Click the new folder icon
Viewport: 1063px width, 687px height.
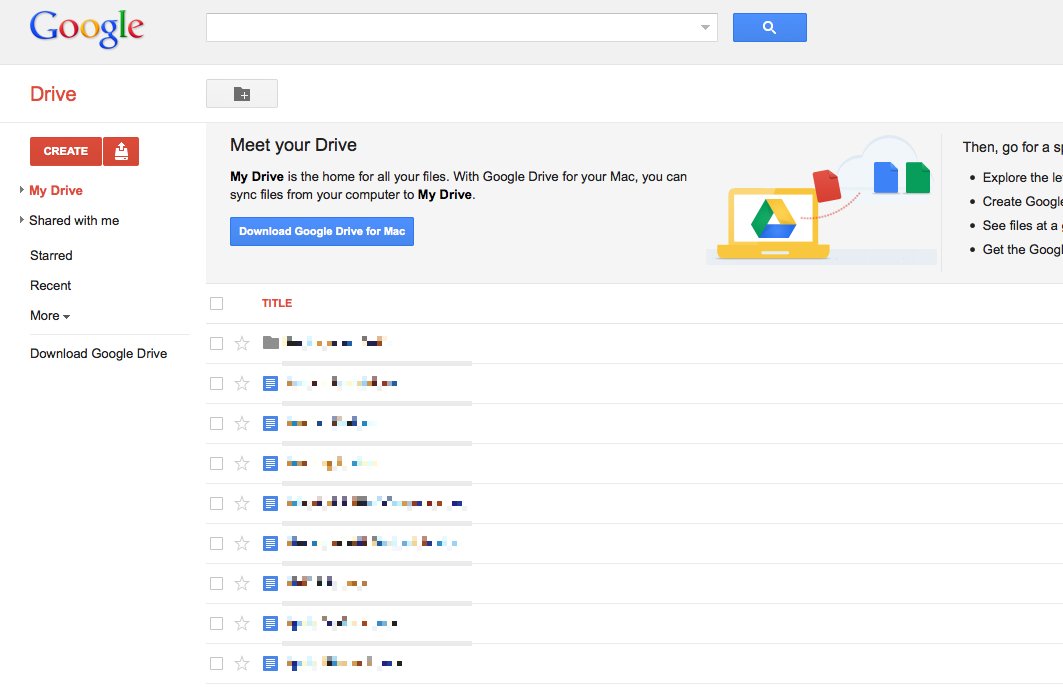click(x=241, y=93)
